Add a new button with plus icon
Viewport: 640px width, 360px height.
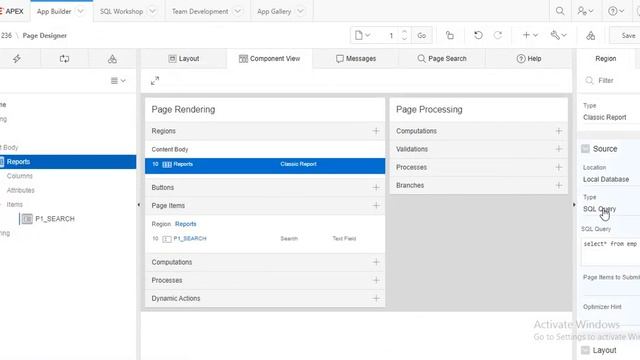[376, 188]
